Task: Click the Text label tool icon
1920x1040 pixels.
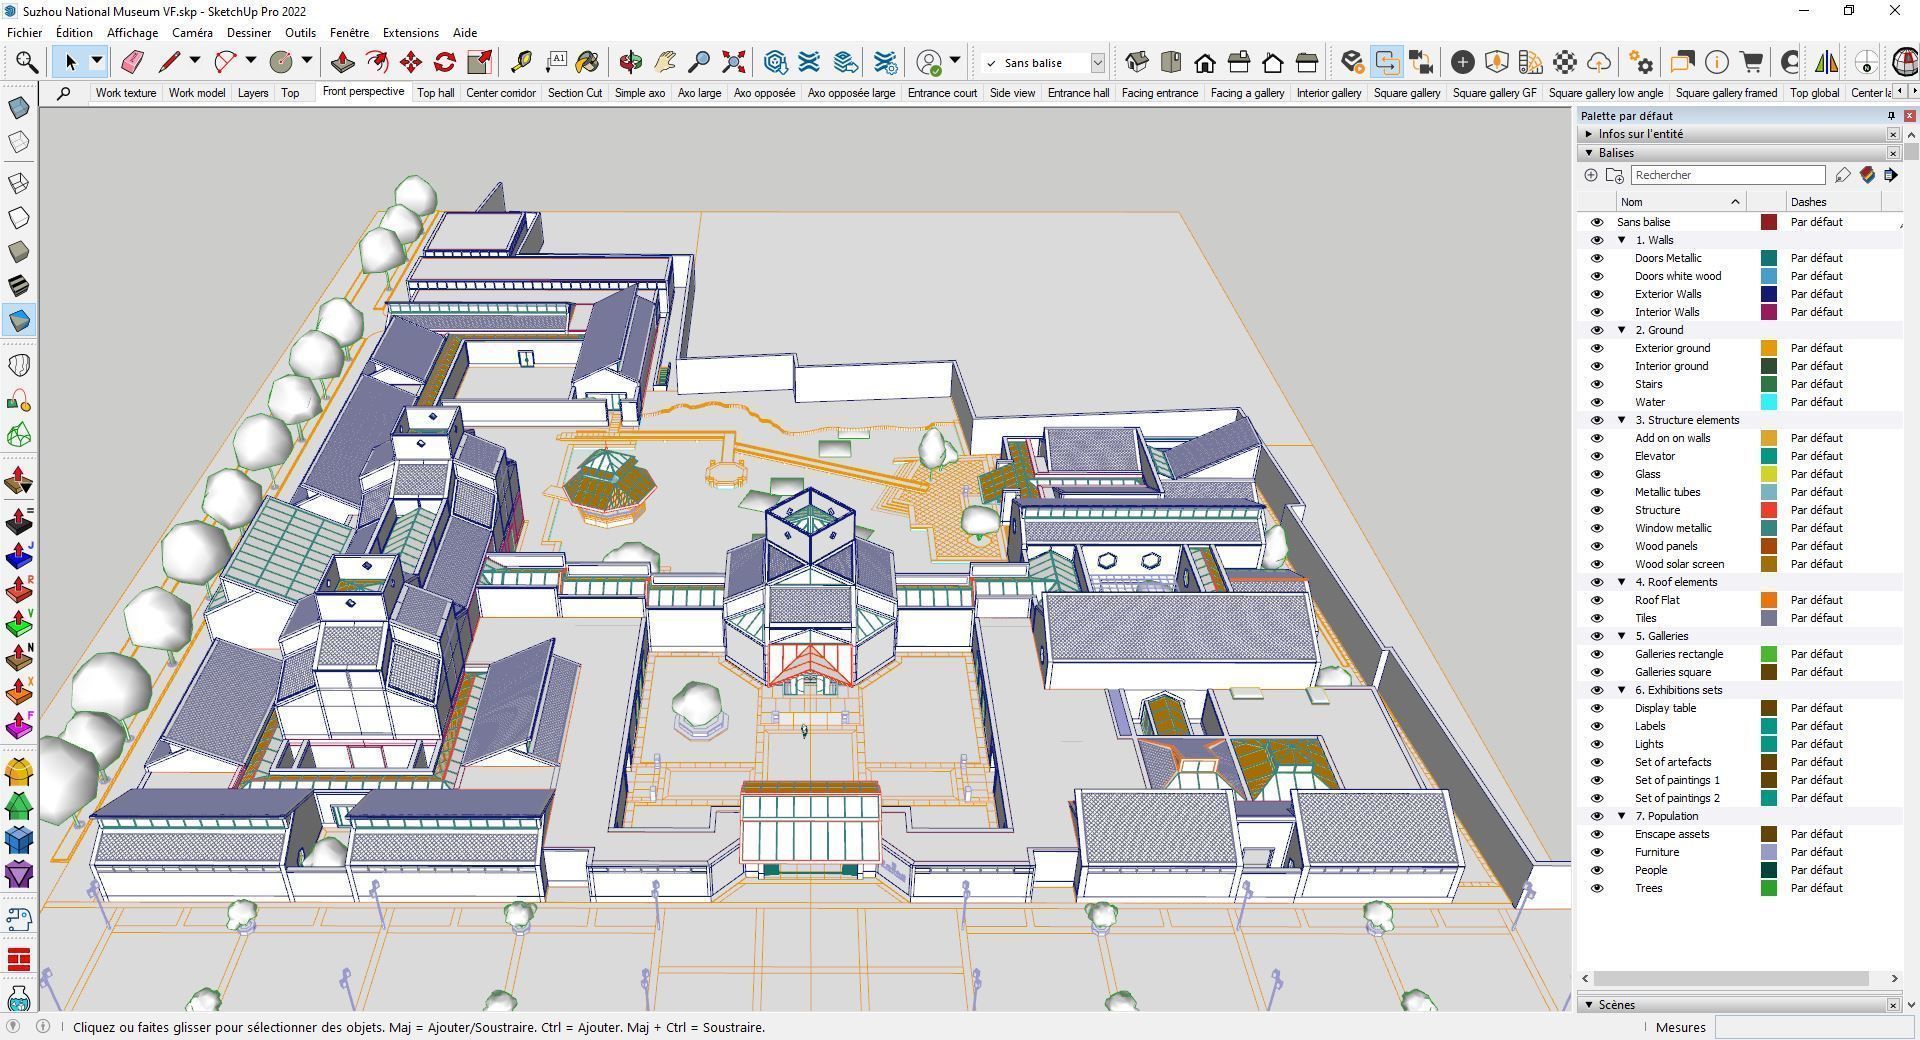Action: [x=555, y=62]
